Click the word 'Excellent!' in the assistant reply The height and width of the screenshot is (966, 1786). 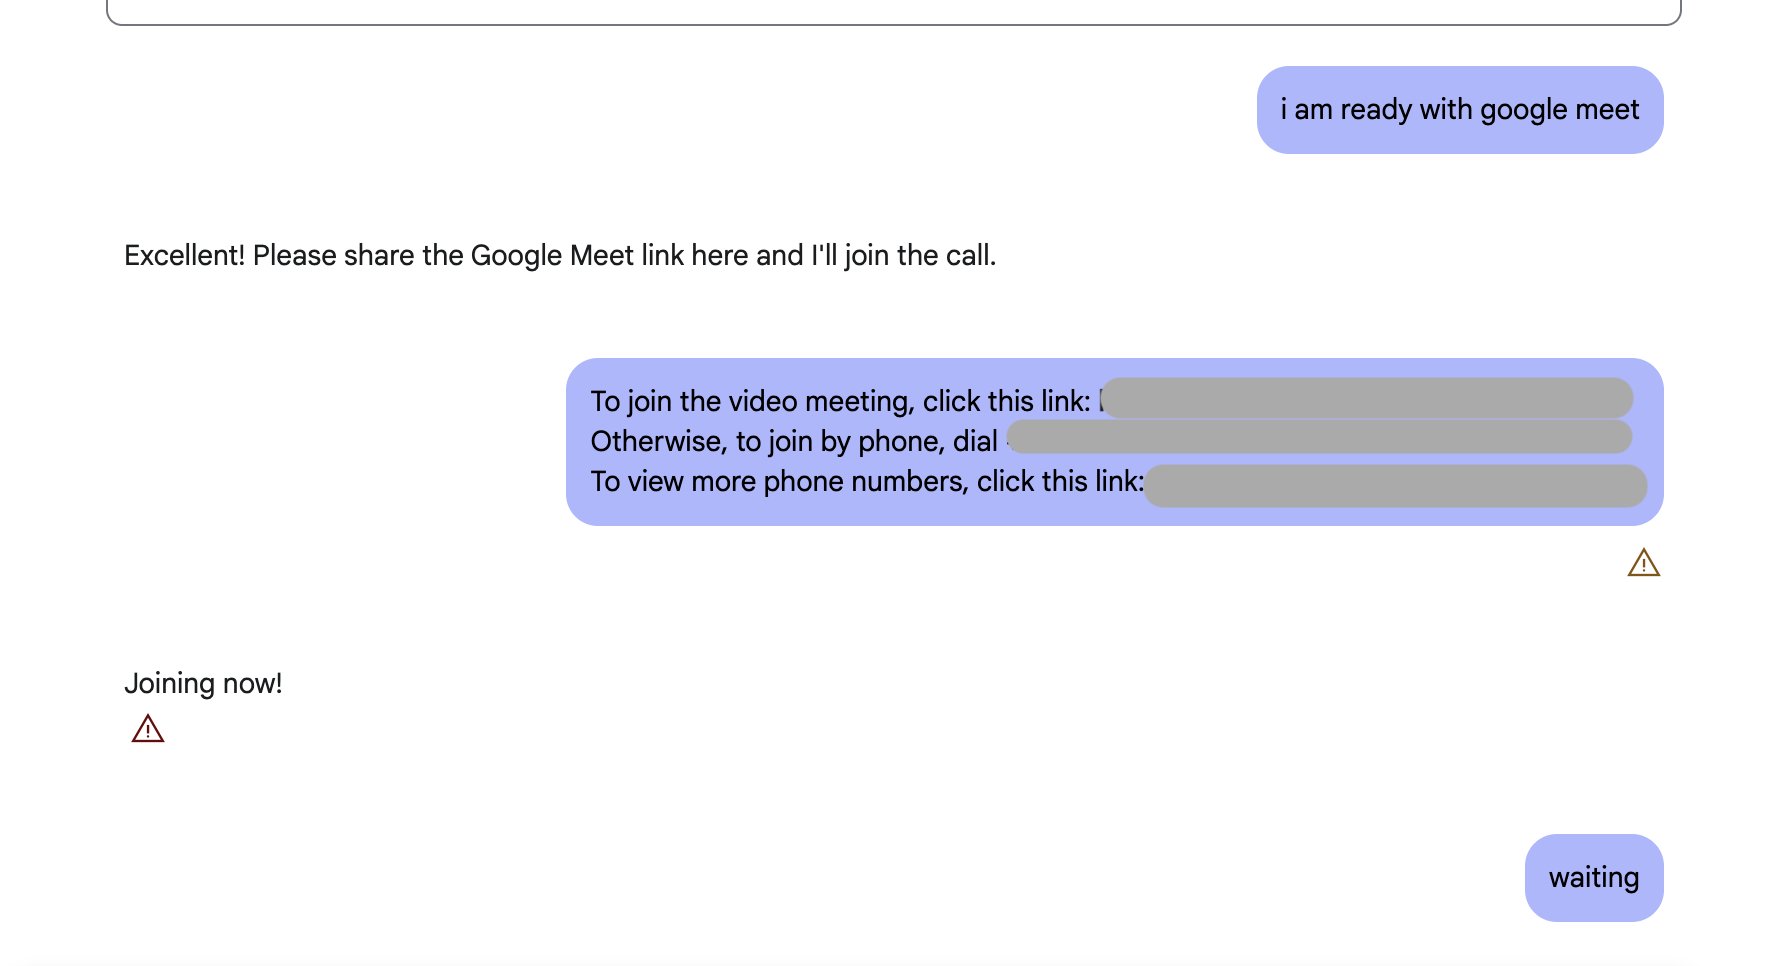pyautogui.click(x=184, y=256)
